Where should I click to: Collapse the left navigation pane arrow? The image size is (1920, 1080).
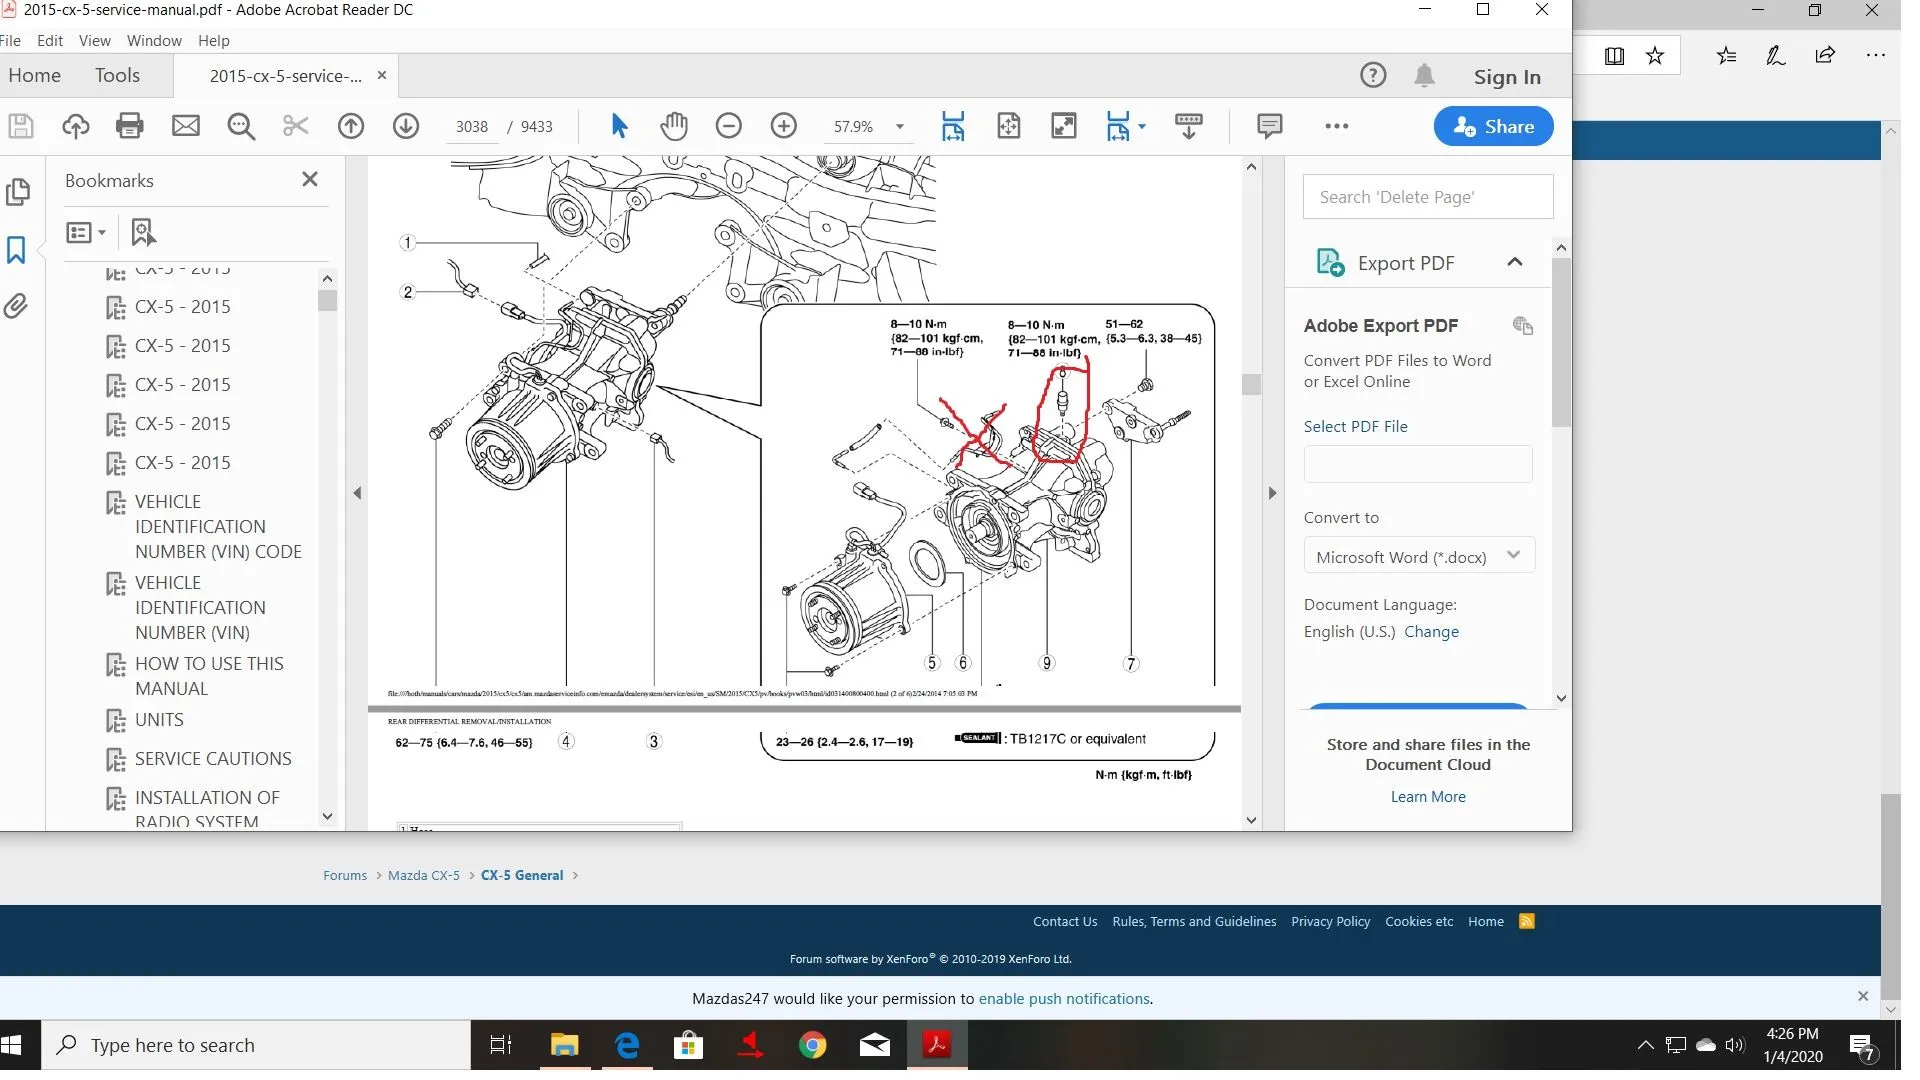pyautogui.click(x=357, y=493)
